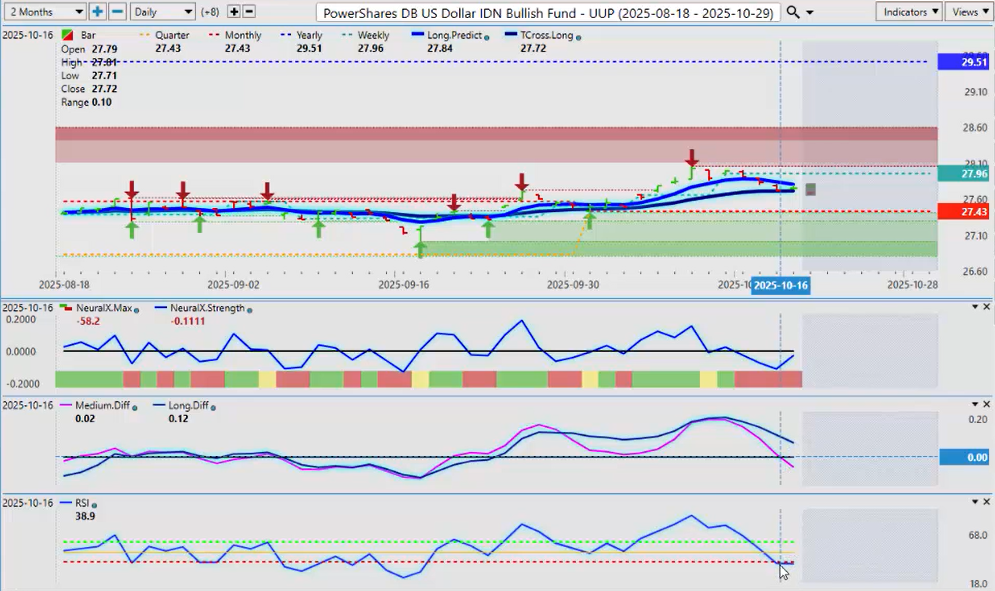Click the blue minus zoom-out button
Image resolution: width=995 pixels, height=591 pixels.
click(117, 11)
